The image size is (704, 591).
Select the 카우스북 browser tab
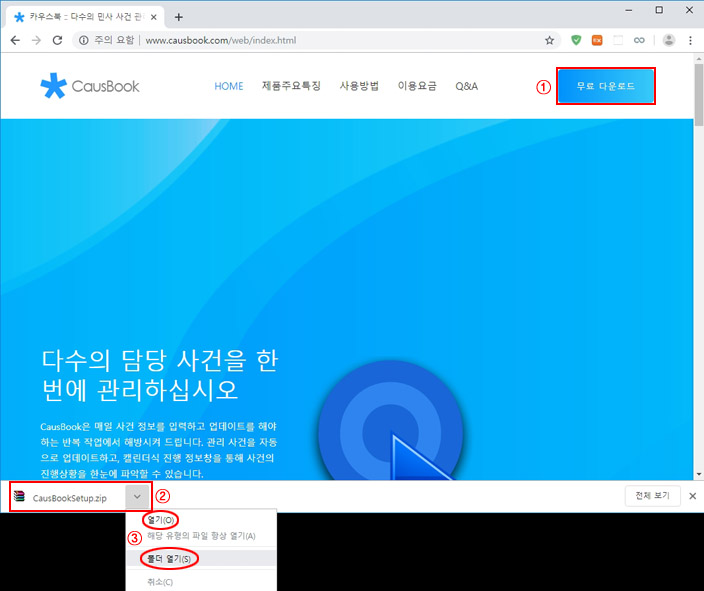click(x=84, y=17)
